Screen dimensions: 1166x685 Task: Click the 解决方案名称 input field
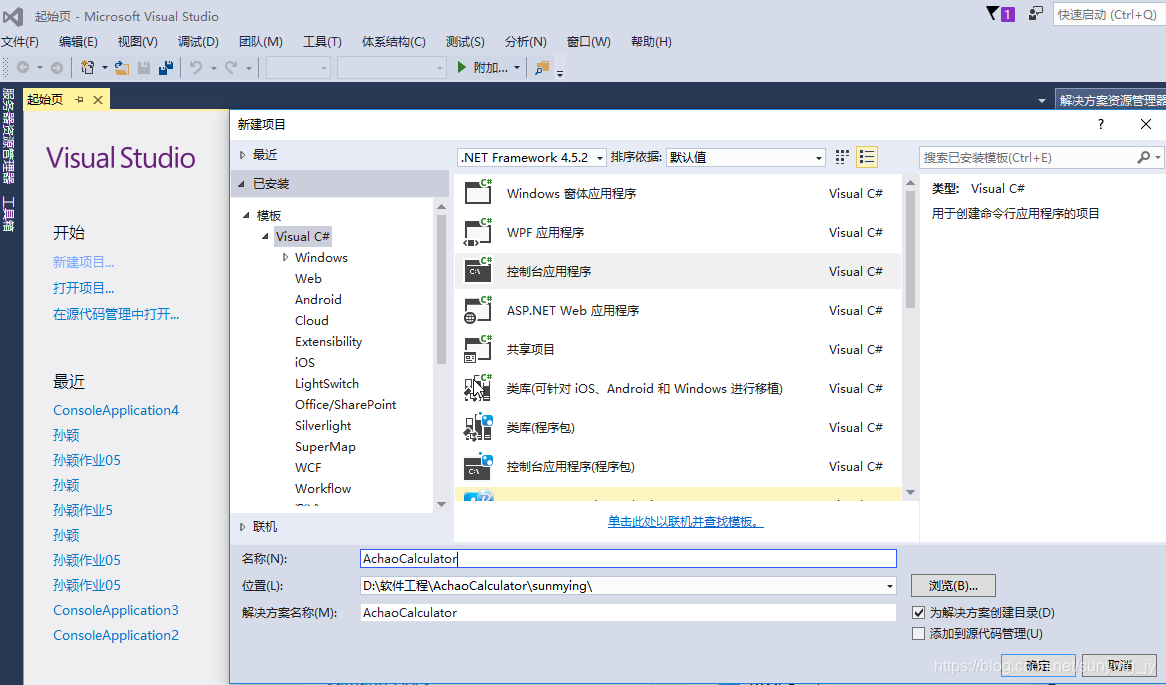coord(628,613)
